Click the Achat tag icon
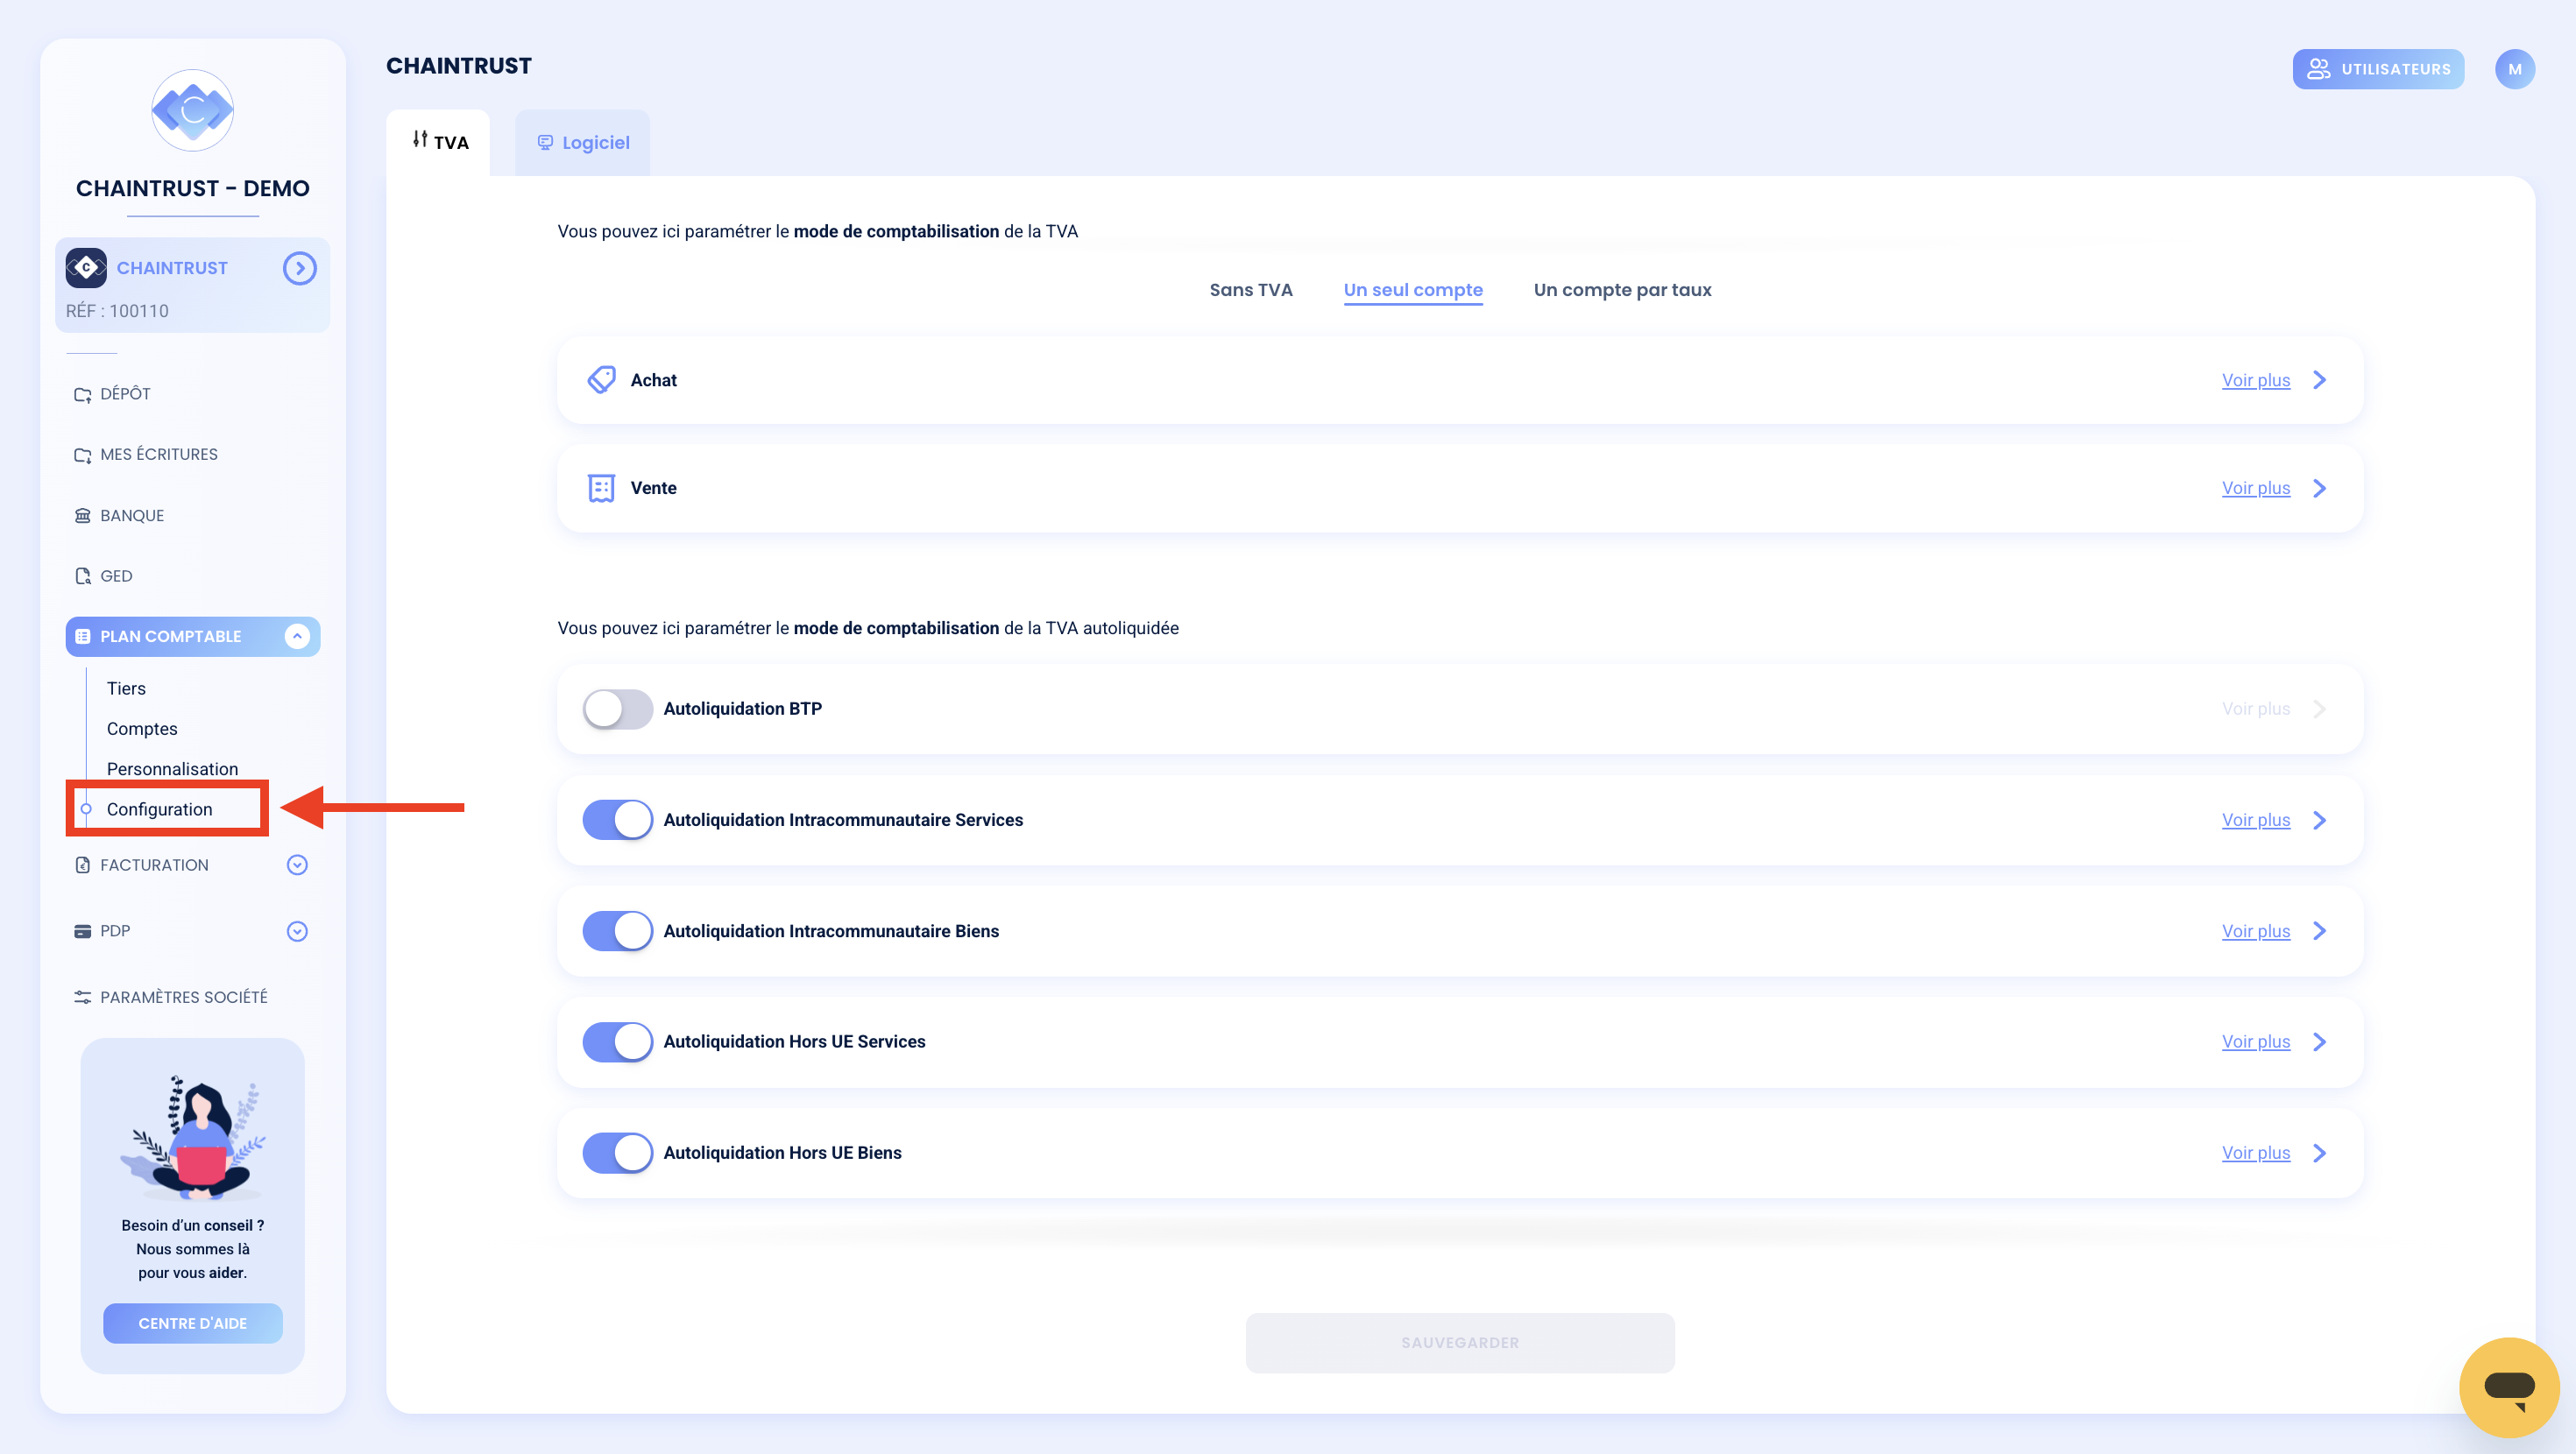 click(601, 379)
